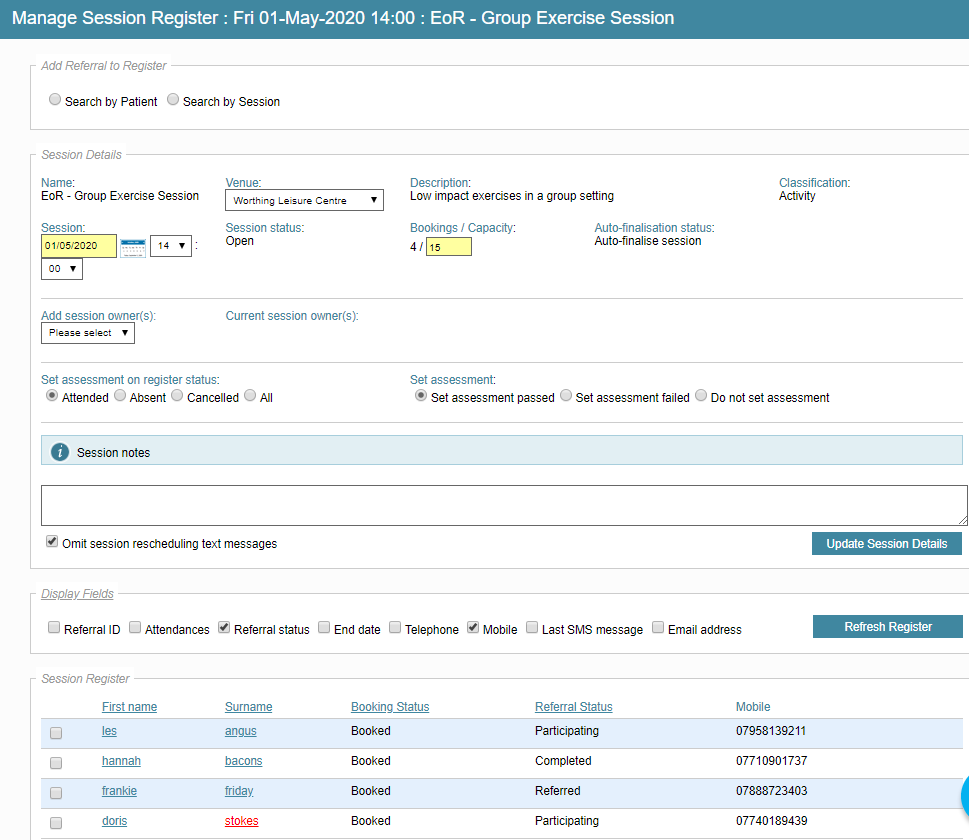Expand the session hour dropdown showing 14
This screenshot has height=840, width=969.
(x=171, y=246)
